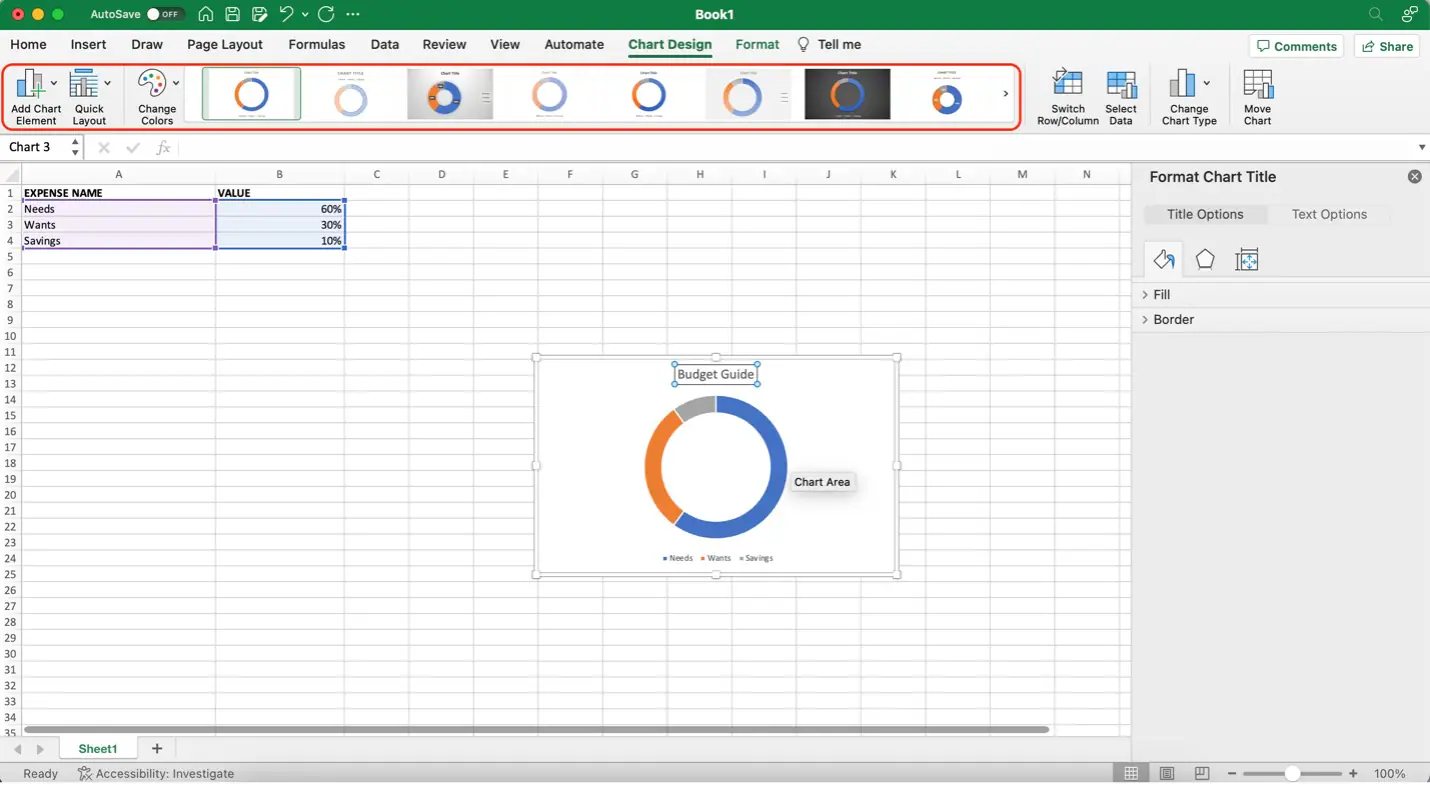Open the Quick Layout dropdown arrow
The width and height of the screenshot is (1430, 785).
tap(107, 83)
